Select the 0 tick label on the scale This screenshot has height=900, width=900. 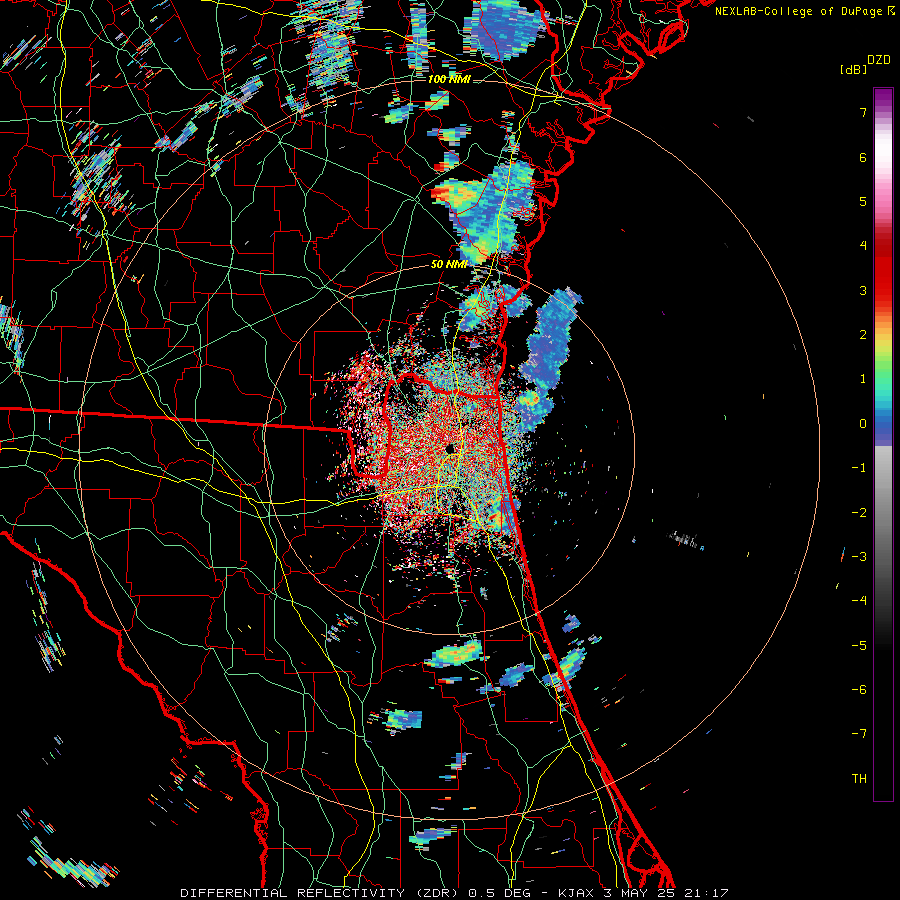pyautogui.click(x=863, y=424)
